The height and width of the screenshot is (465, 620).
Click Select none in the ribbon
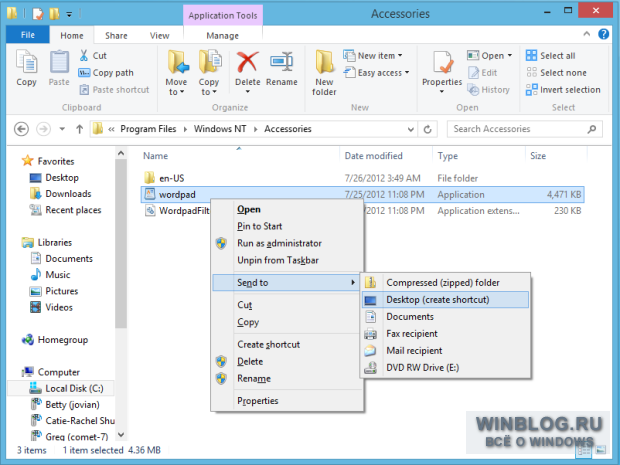556,73
